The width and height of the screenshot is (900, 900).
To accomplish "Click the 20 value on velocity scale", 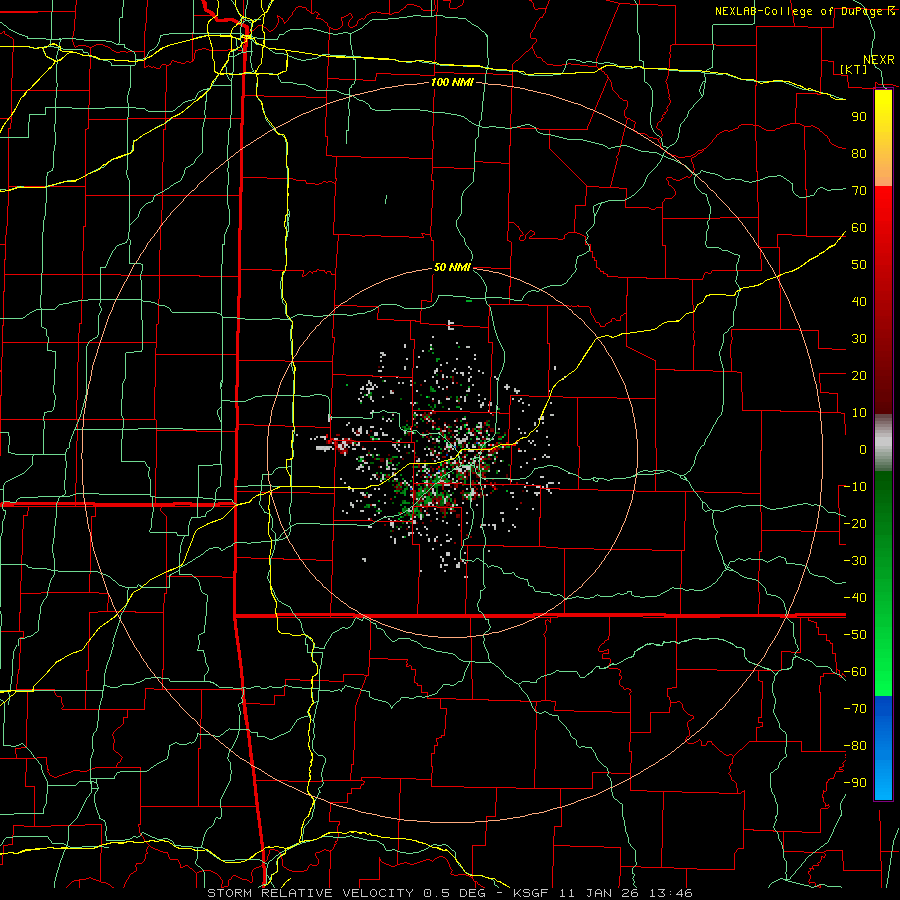I will (859, 375).
